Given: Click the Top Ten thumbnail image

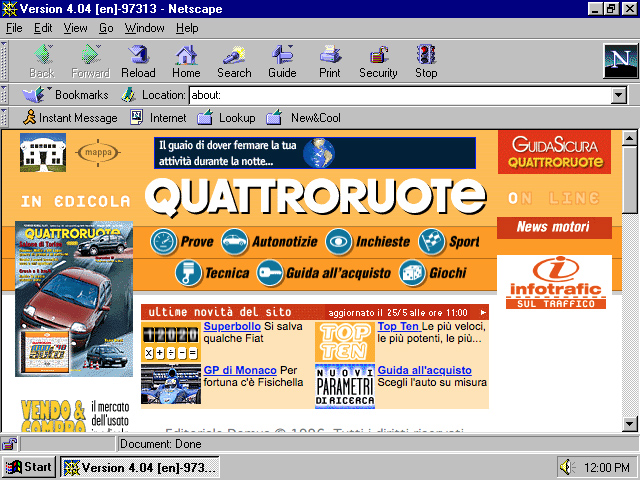Looking at the screenshot, I should point(344,342).
